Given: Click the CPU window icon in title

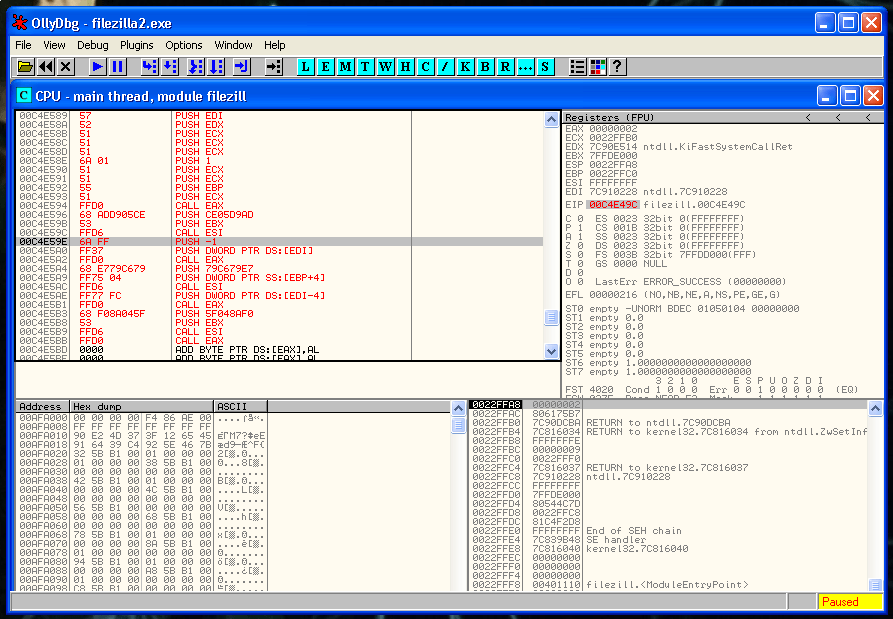Looking at the screenshot, I should (x=23, y=95).
